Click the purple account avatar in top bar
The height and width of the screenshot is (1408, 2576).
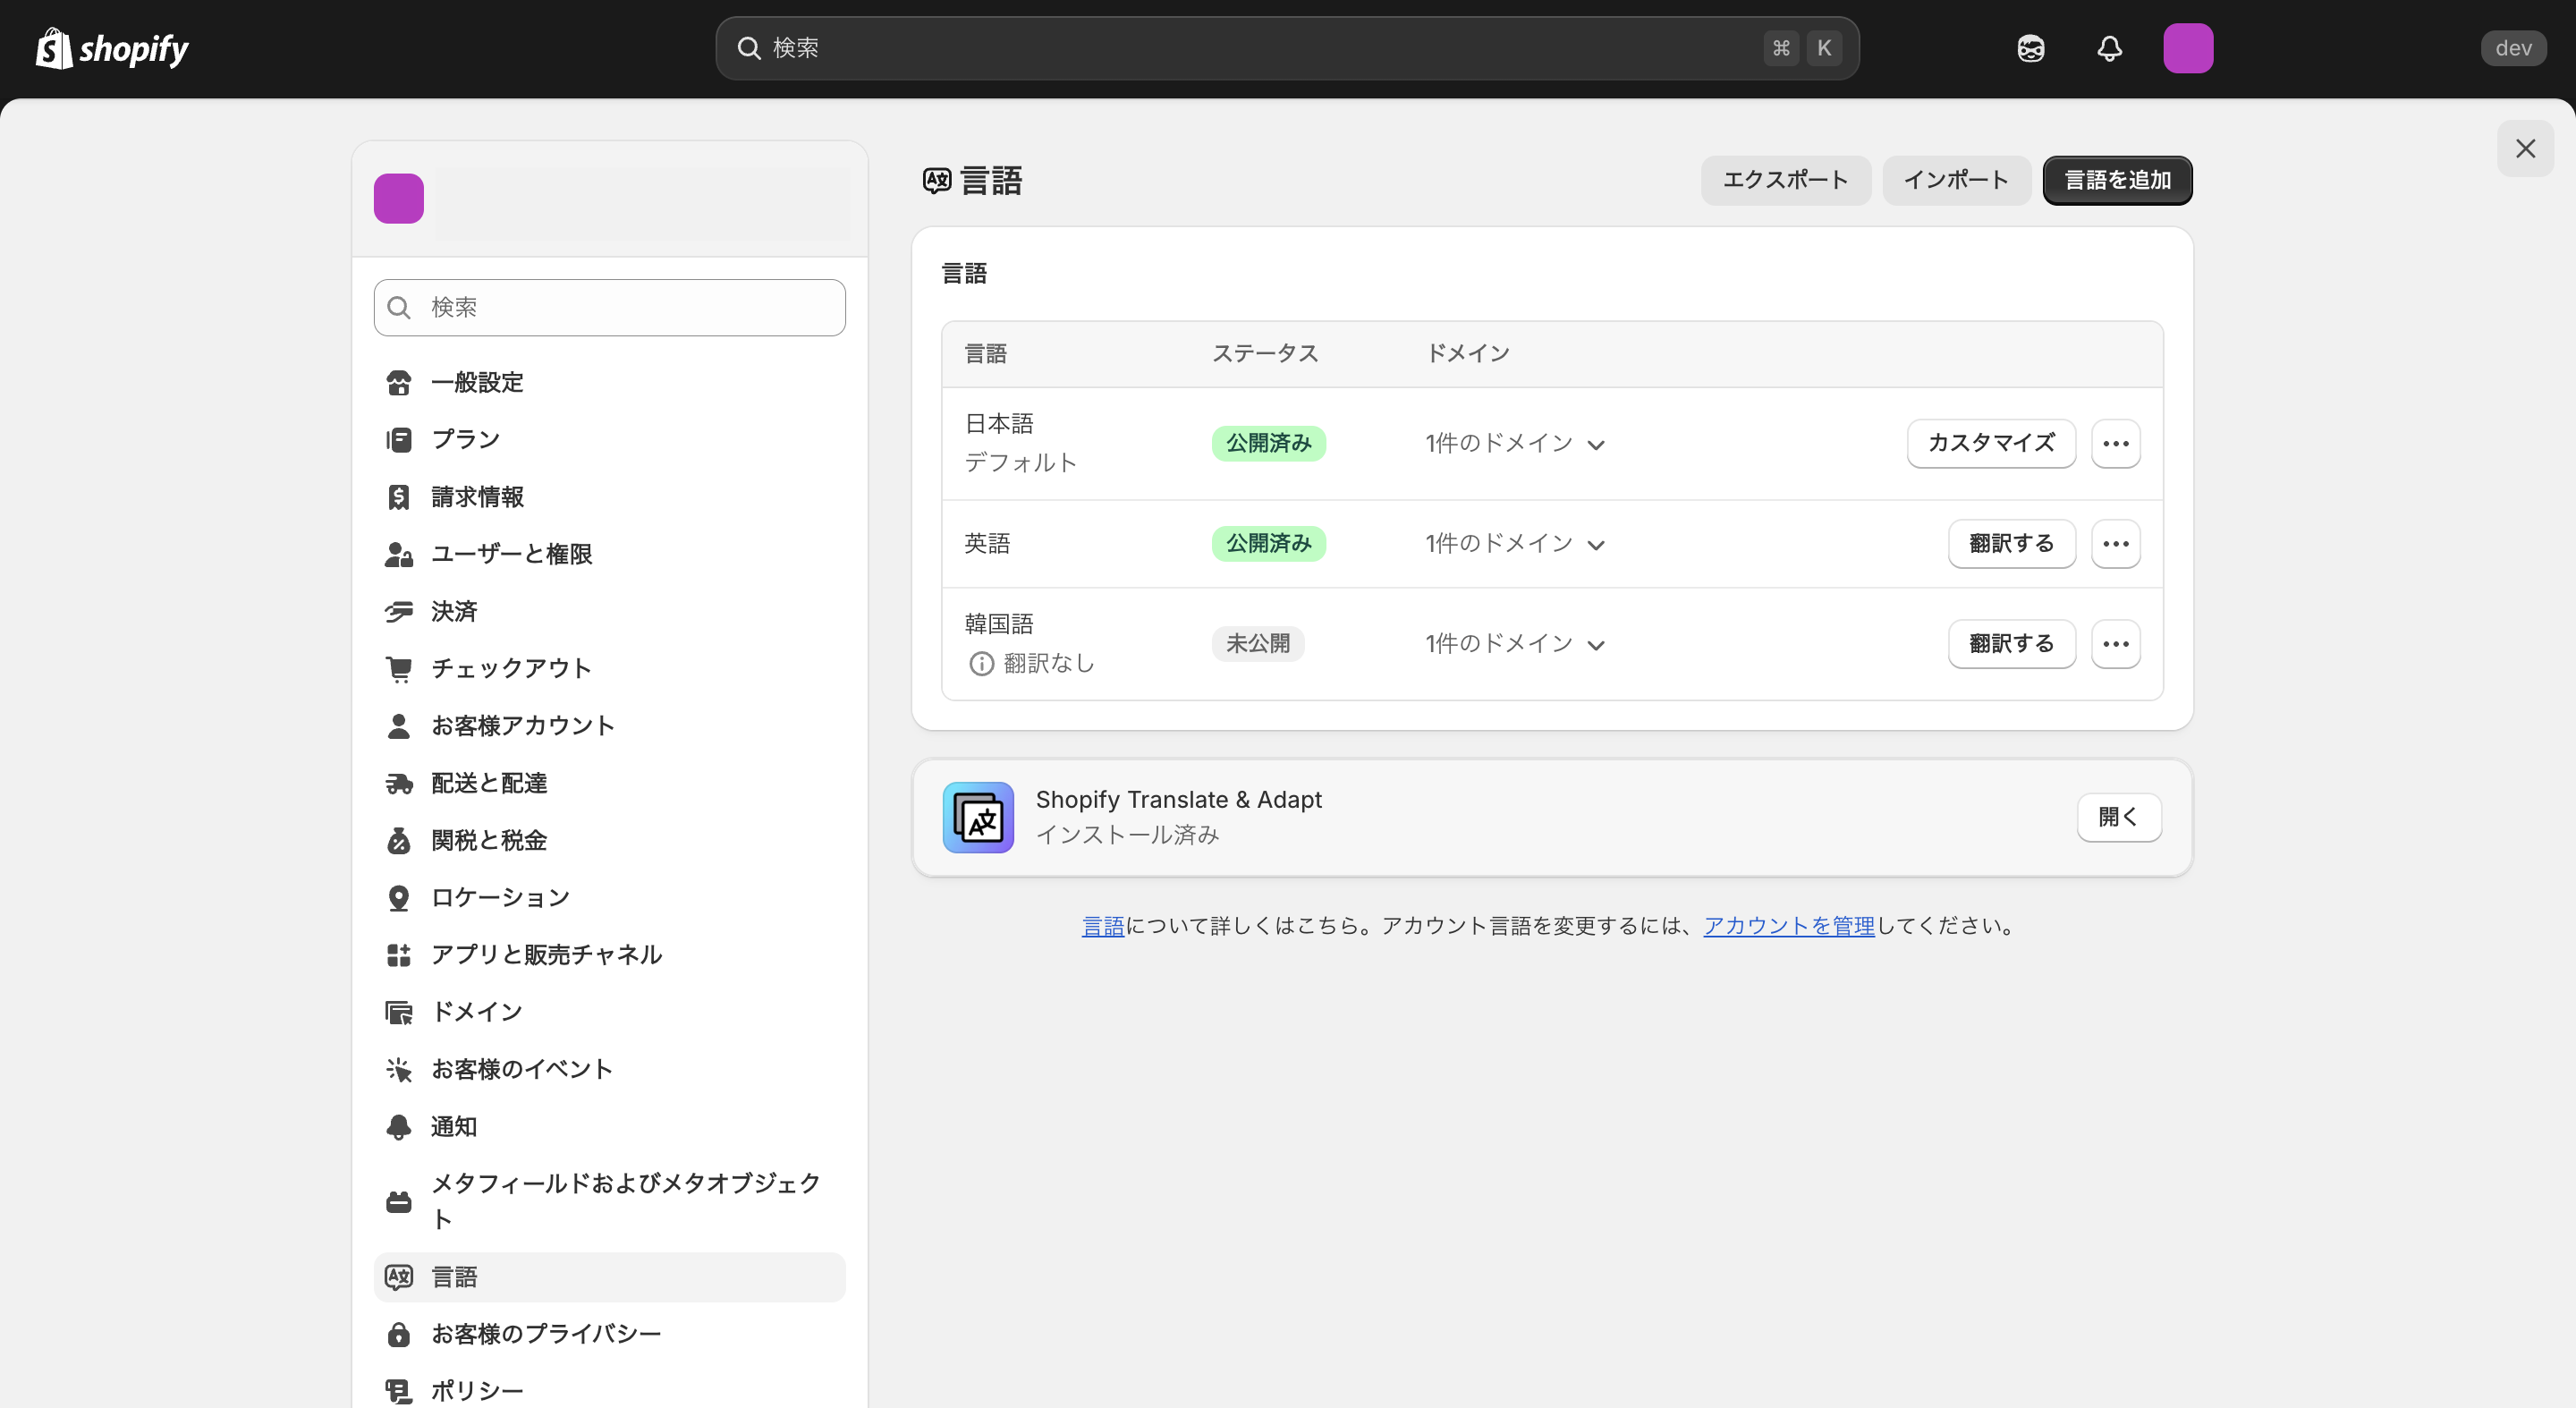click(x=2187, y=48)
